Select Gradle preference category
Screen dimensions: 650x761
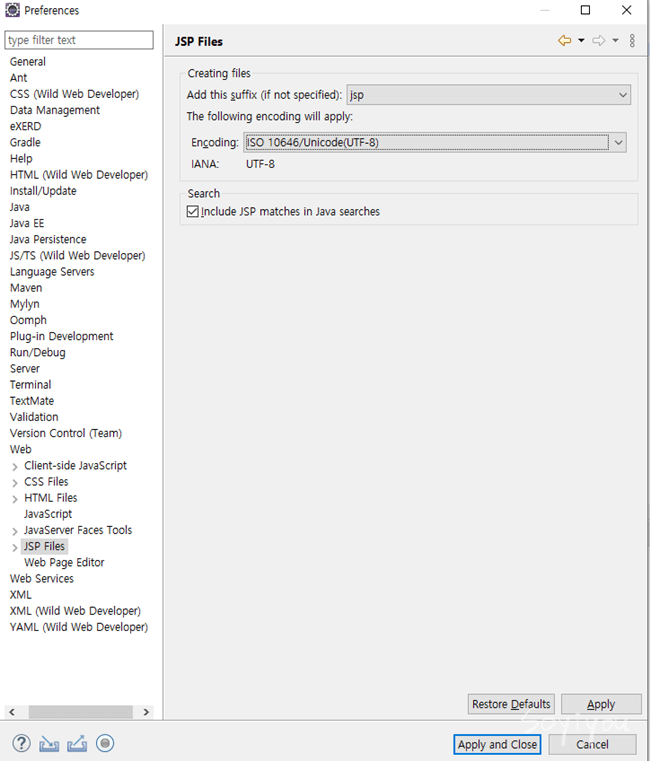coord(25,142)
